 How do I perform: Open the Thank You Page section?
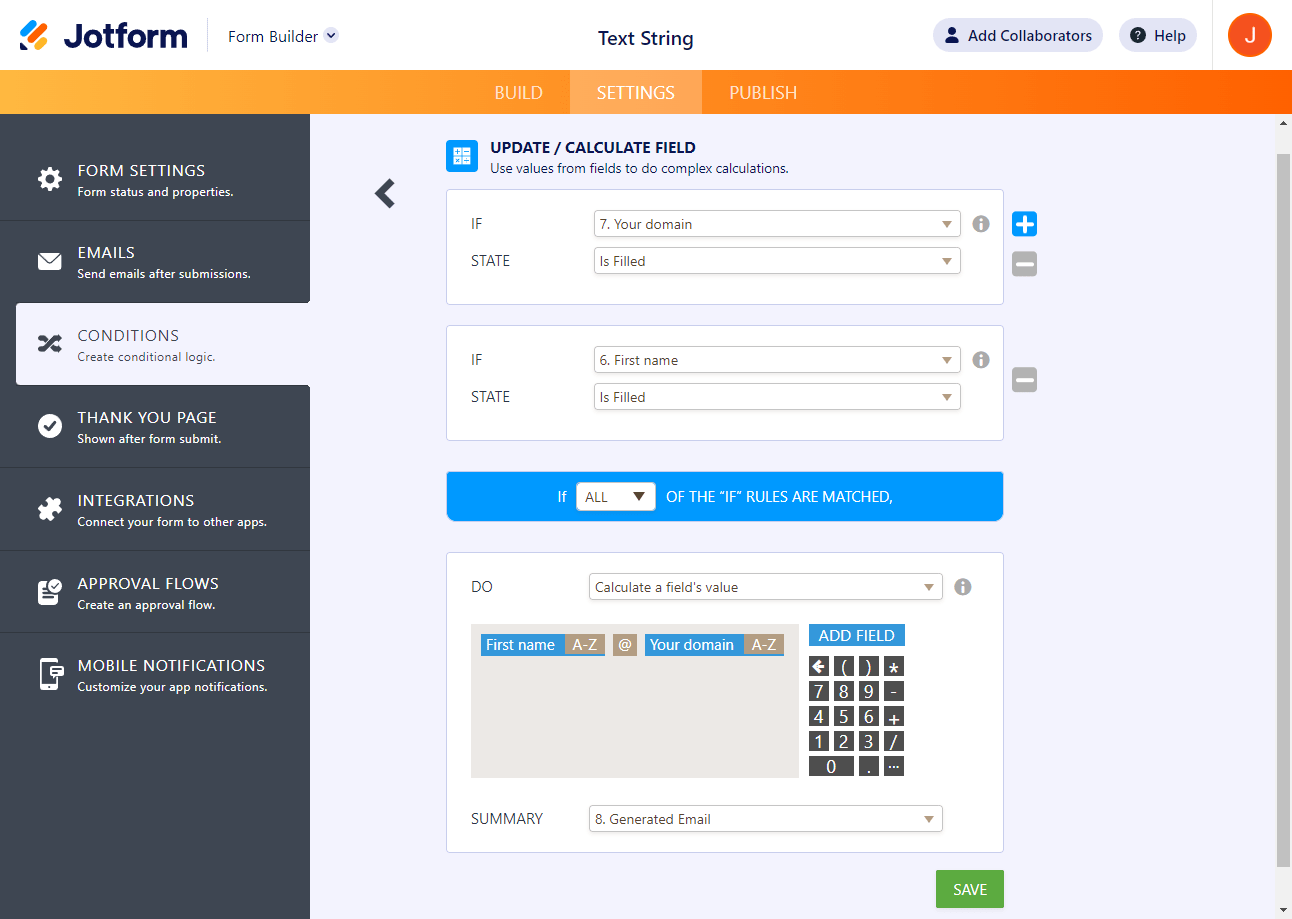[155, 427]
